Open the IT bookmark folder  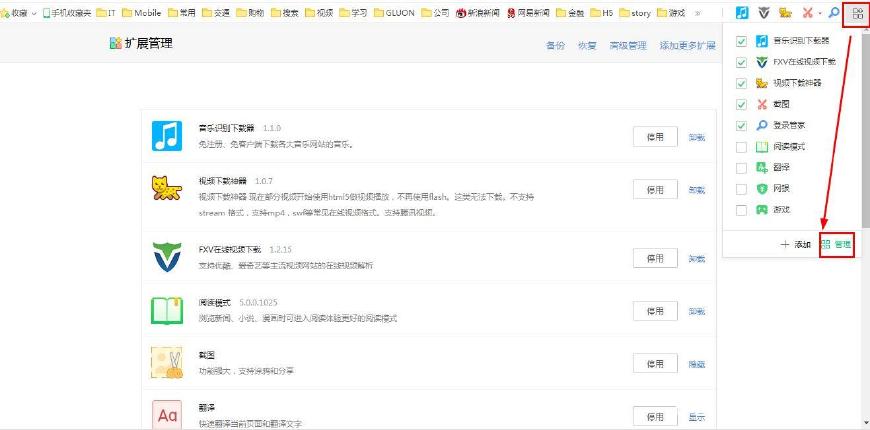click(106, 13)
